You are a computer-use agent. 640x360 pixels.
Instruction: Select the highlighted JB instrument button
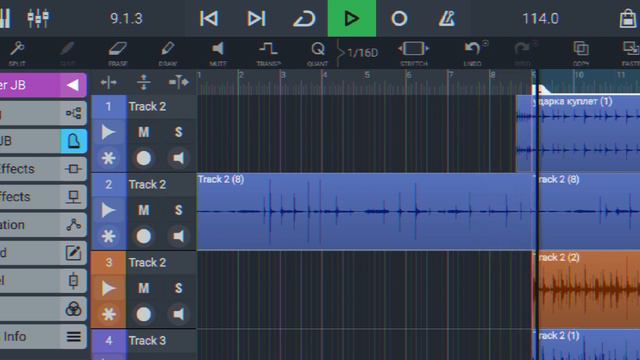[x=73, y=141]
